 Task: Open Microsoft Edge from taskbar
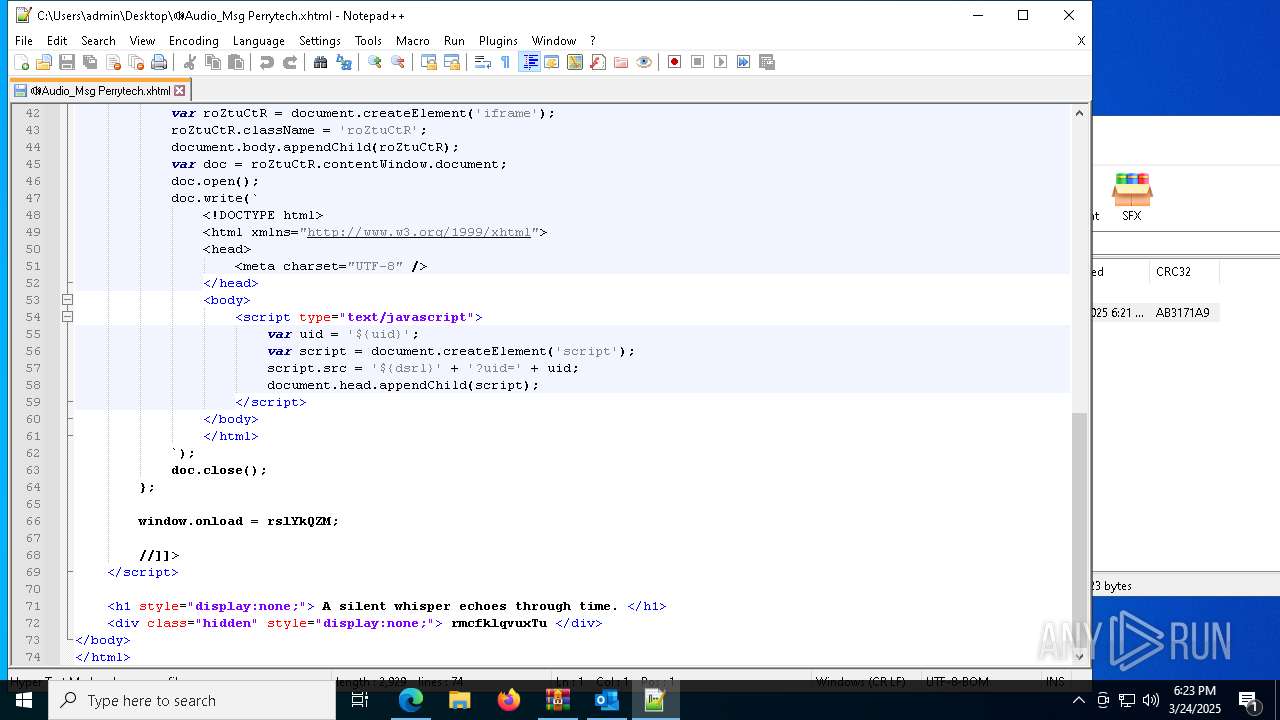(411, 701)
